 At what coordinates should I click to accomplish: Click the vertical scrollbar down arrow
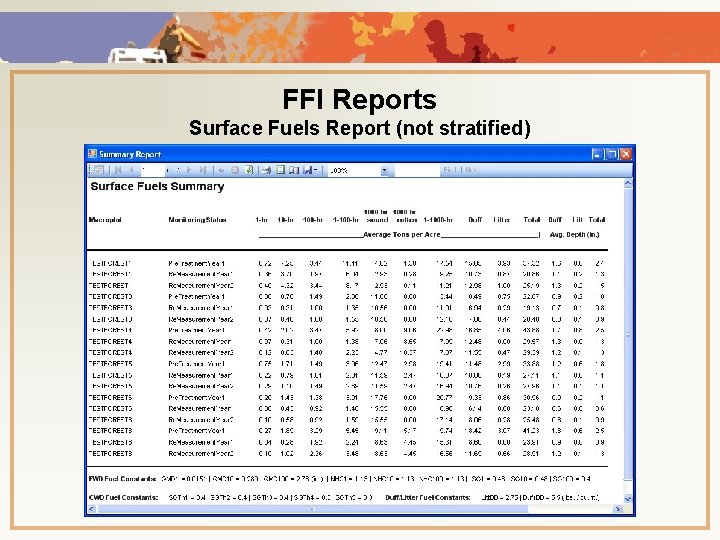coord(628,499)
